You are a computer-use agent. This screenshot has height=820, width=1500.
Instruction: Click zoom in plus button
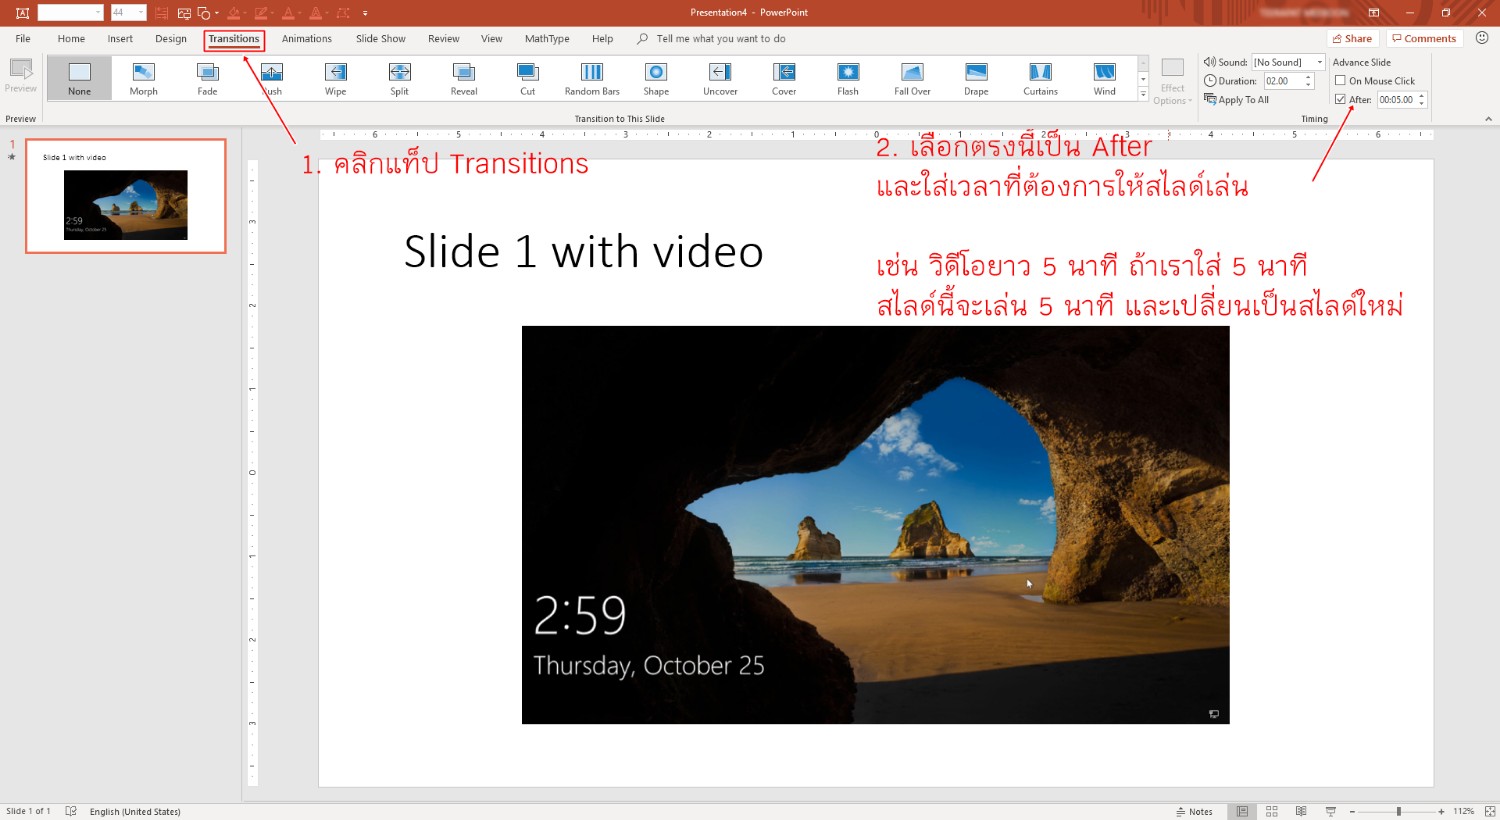click(1441, 811)
